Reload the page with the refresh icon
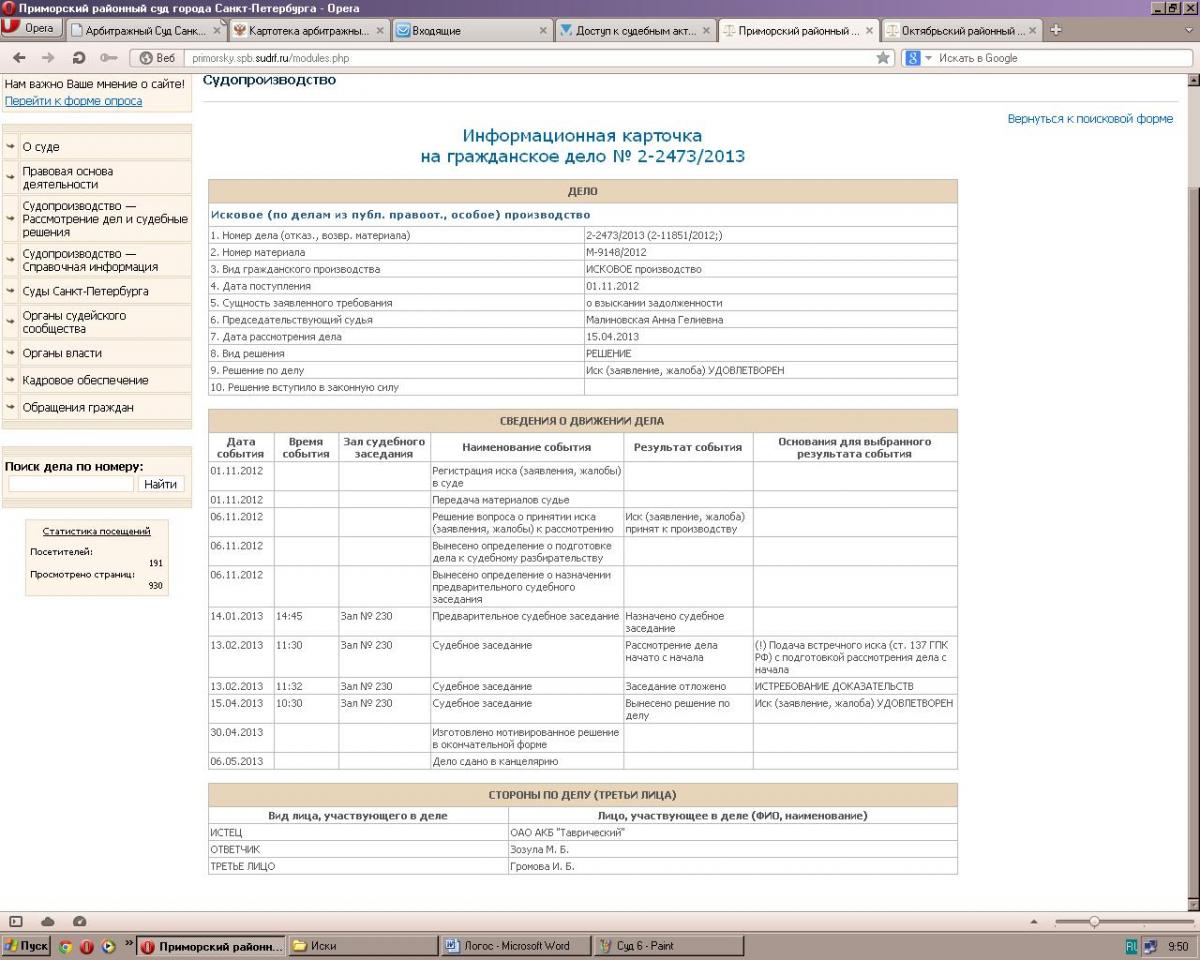The image size is (1200, 960). click(x=79, y=58)
